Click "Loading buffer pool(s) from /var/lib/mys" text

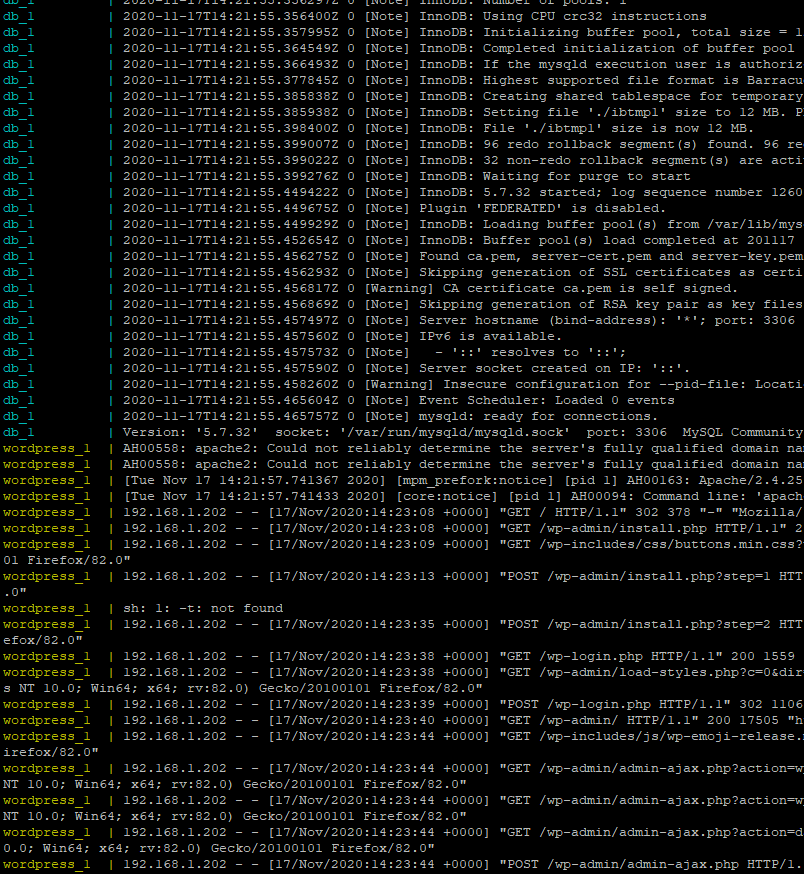tap(642, 225)
